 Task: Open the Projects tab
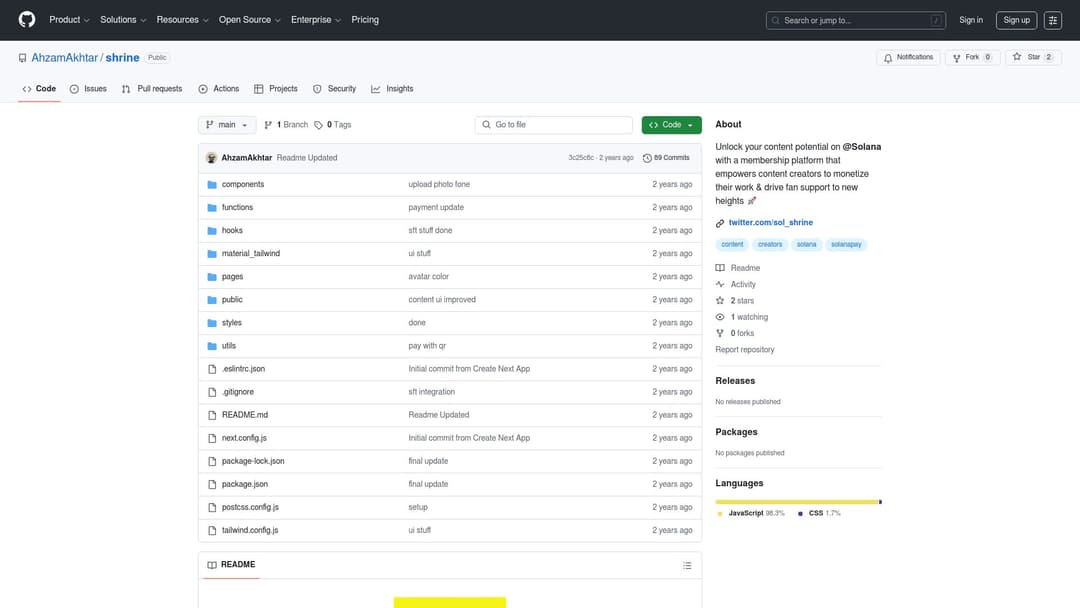pos(276,89)
